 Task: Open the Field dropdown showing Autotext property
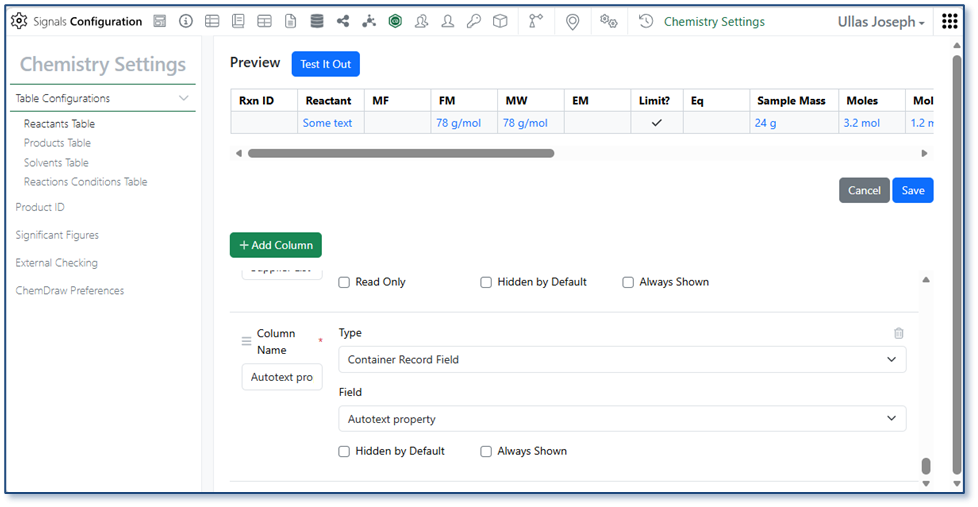[x=622, y=419]
